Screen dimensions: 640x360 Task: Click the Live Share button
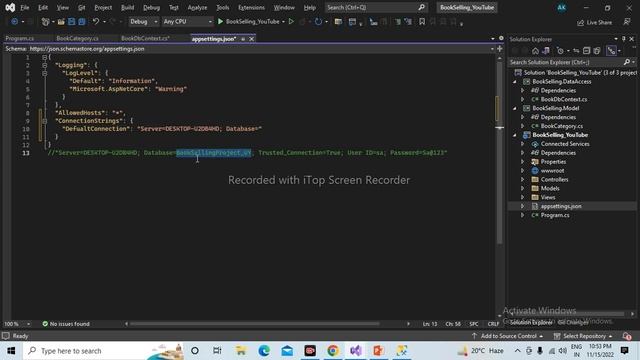[594, 22]
